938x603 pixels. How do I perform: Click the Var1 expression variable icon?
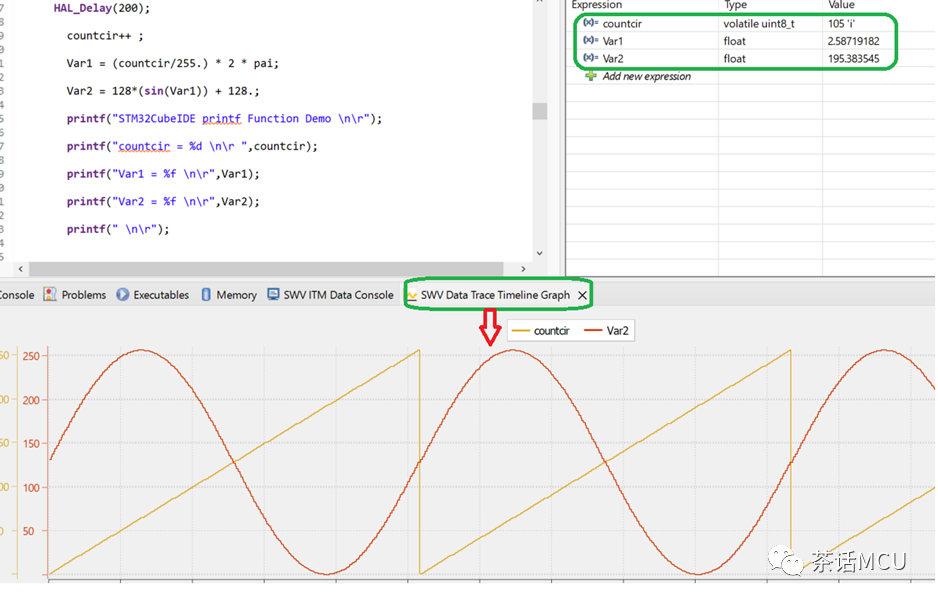coord(590,40)
